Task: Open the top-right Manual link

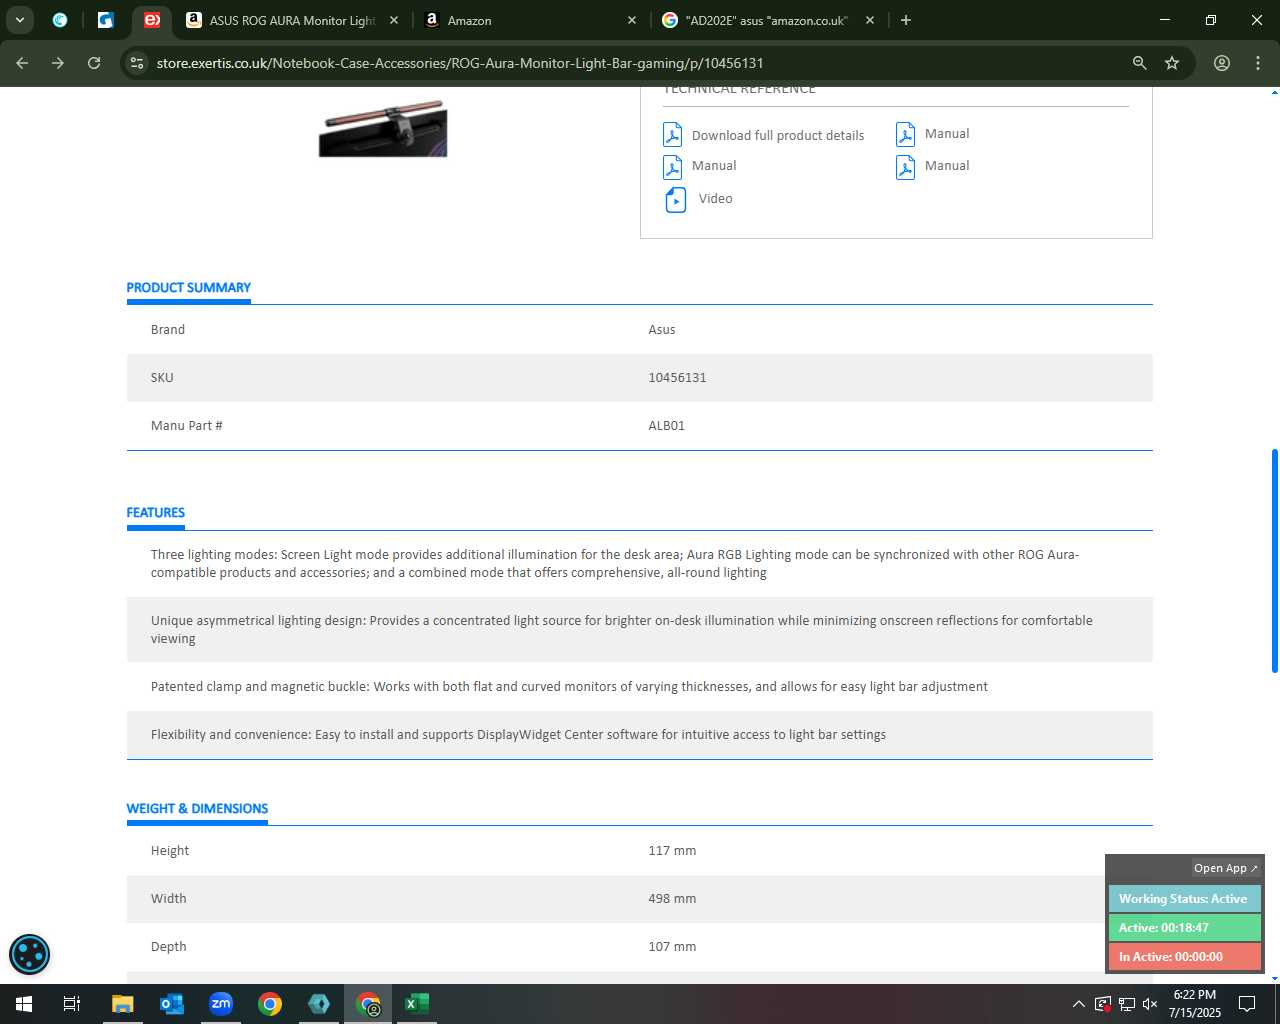Action: click(947, 134)
